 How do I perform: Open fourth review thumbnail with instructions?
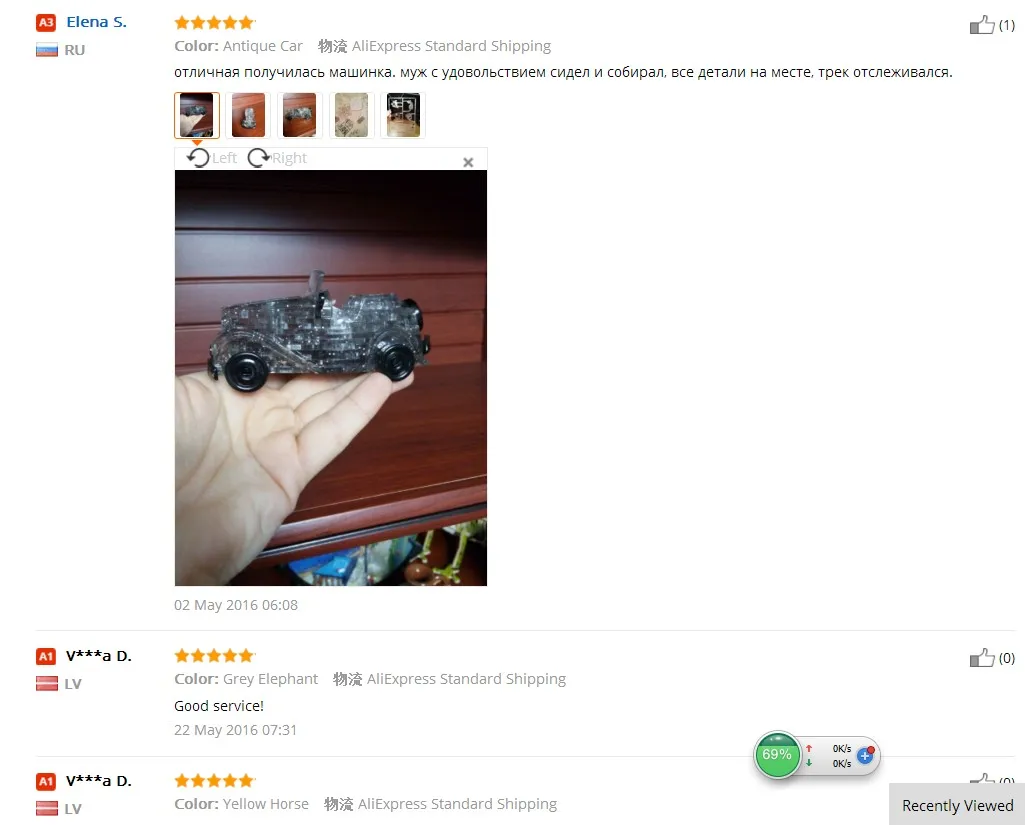coord(351,115)
